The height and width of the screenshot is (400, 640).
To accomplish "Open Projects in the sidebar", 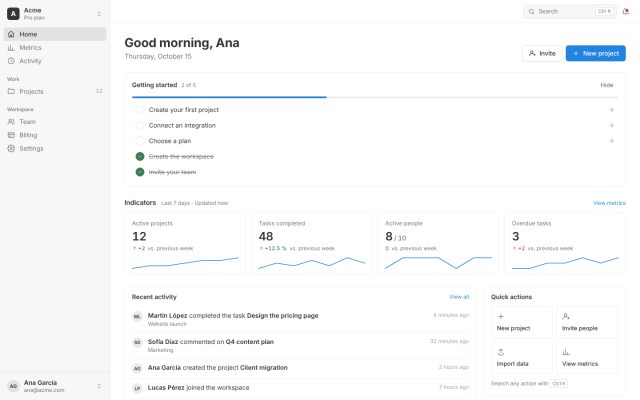I will point(55,91).
